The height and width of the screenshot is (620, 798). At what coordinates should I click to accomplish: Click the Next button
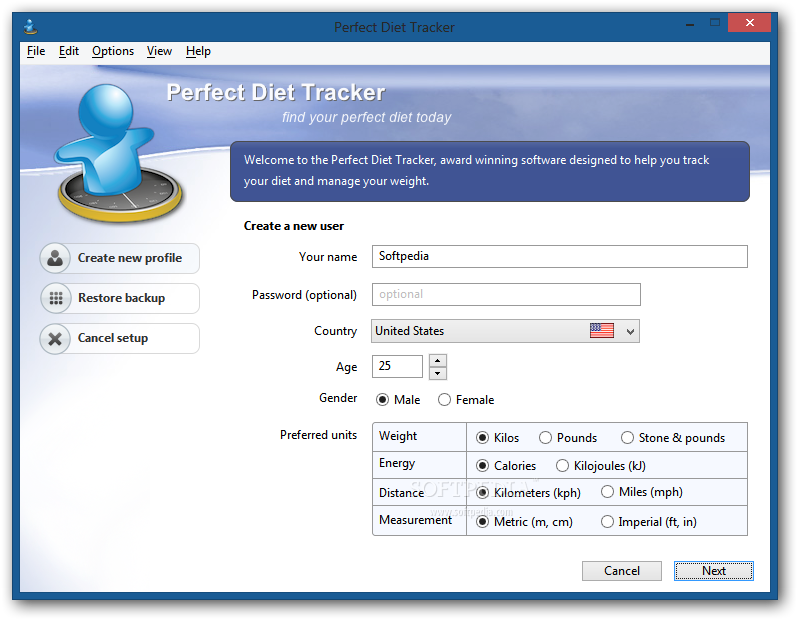tap(714, 571)
